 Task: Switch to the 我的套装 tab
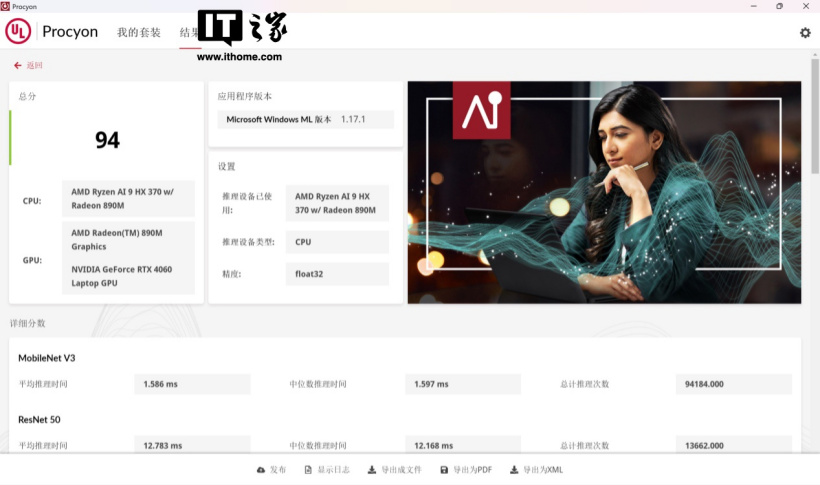[x=138, y=32]
